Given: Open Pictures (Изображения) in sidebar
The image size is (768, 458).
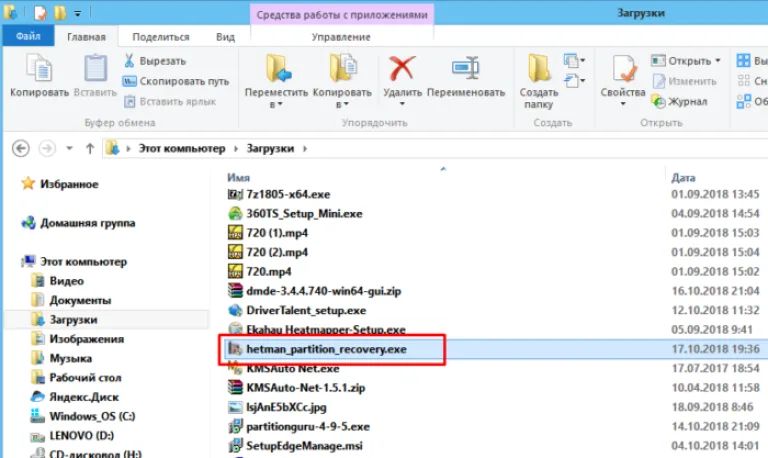Looking at the screenshot, I should coord(77,339).
